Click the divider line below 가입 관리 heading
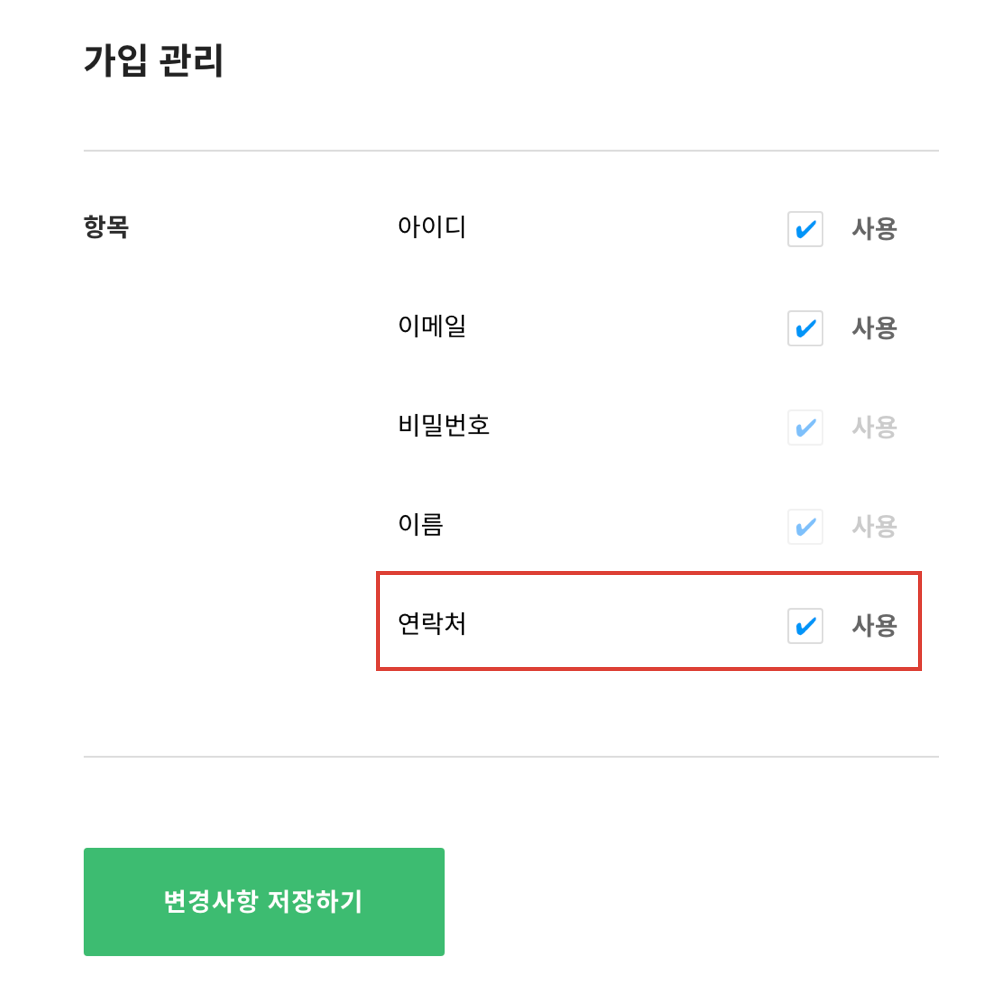This screenshot has height=994, width=1000. (510, 151)
